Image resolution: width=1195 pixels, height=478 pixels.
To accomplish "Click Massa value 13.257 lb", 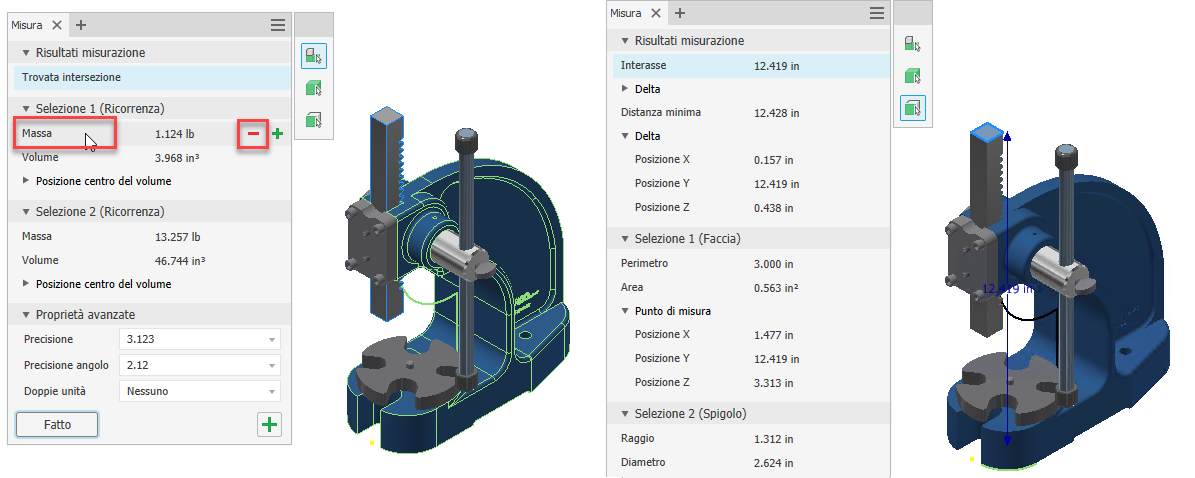I will [x=178, y=236].
